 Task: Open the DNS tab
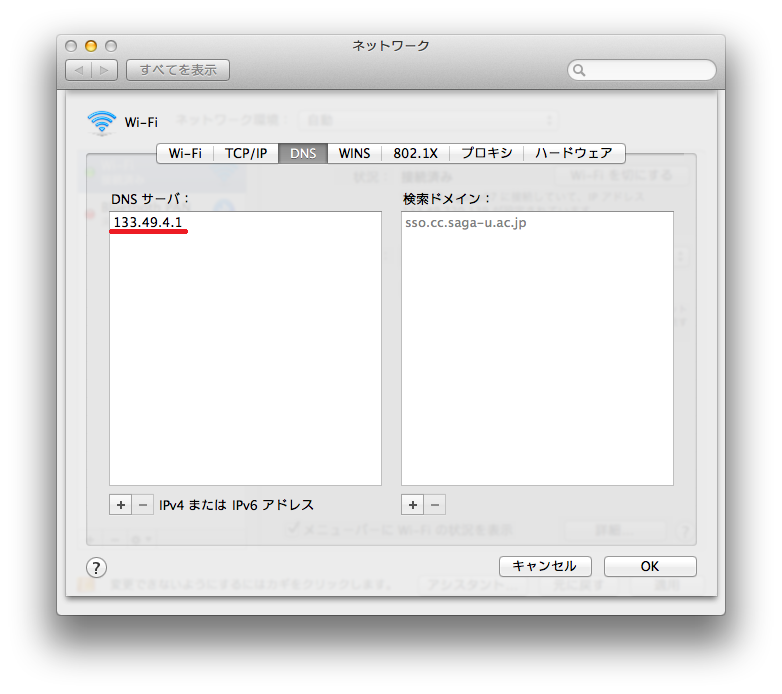click(x=303, y=153)
